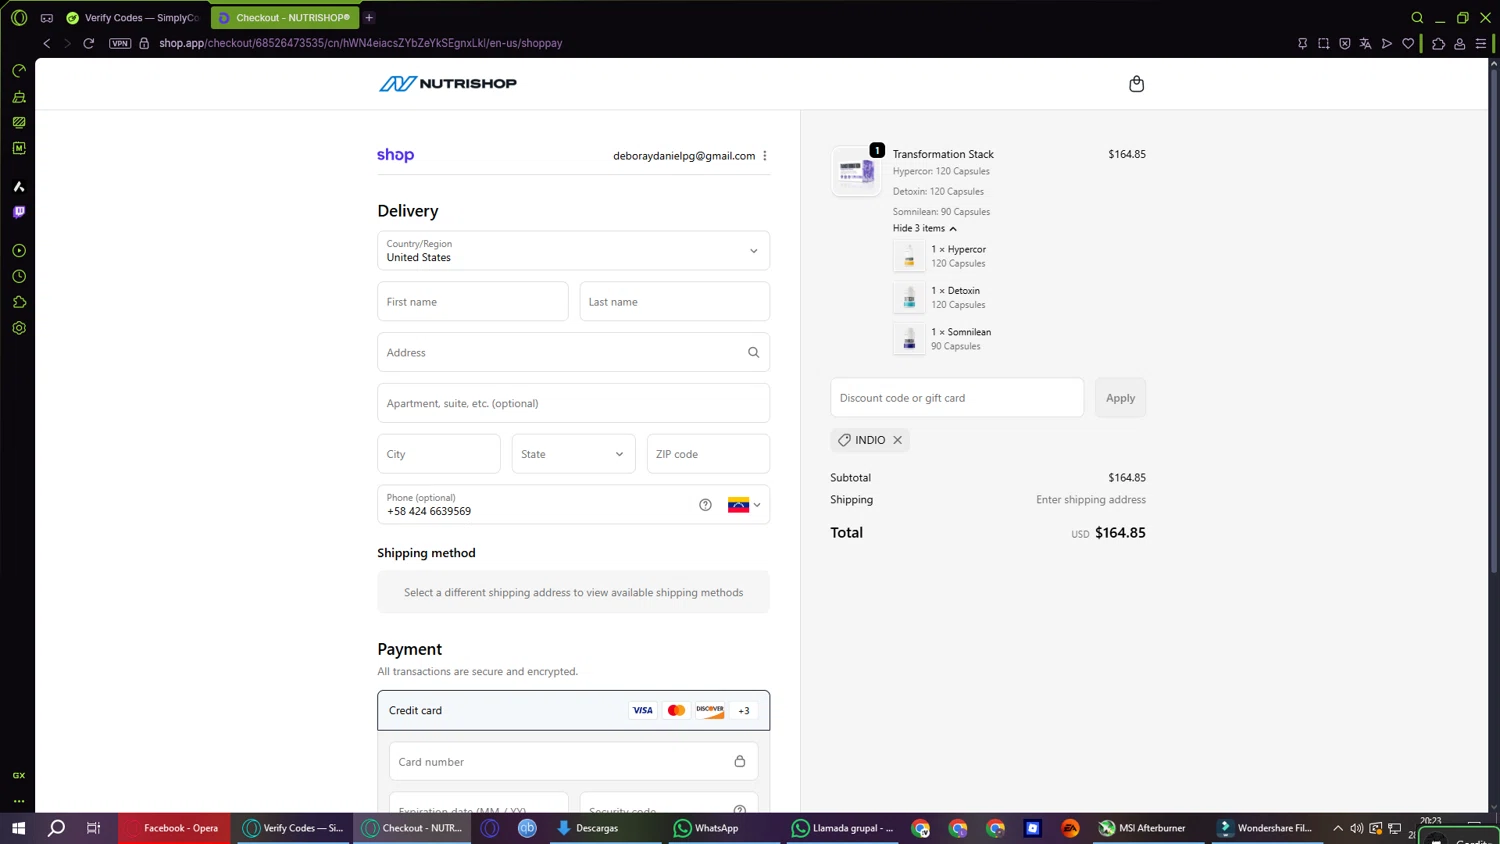Open ad blocker shield settings
This screenshot has height=844, width=1500.
coord(1345,43)
